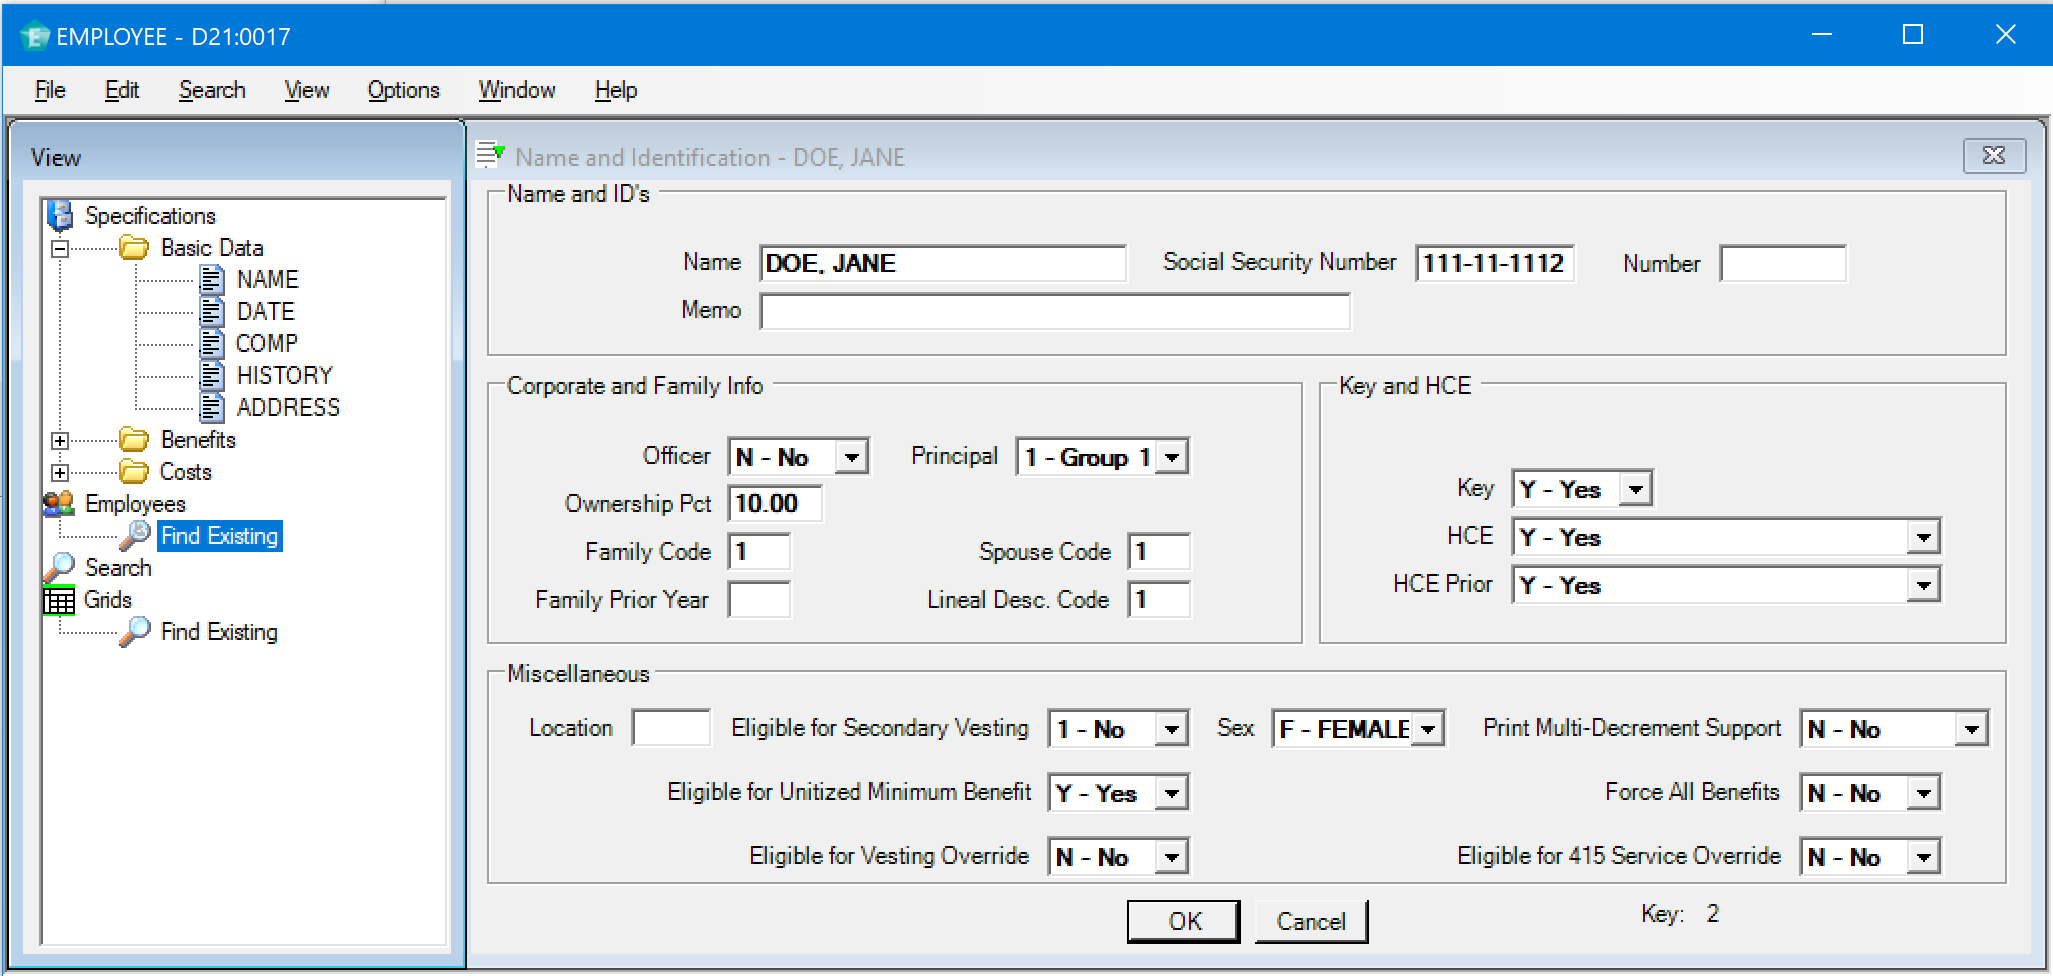Image resolution: width=2053 pixels, height=976 pixels.
Task: Click the Ownership Pct field
Action: pos(775,503)
